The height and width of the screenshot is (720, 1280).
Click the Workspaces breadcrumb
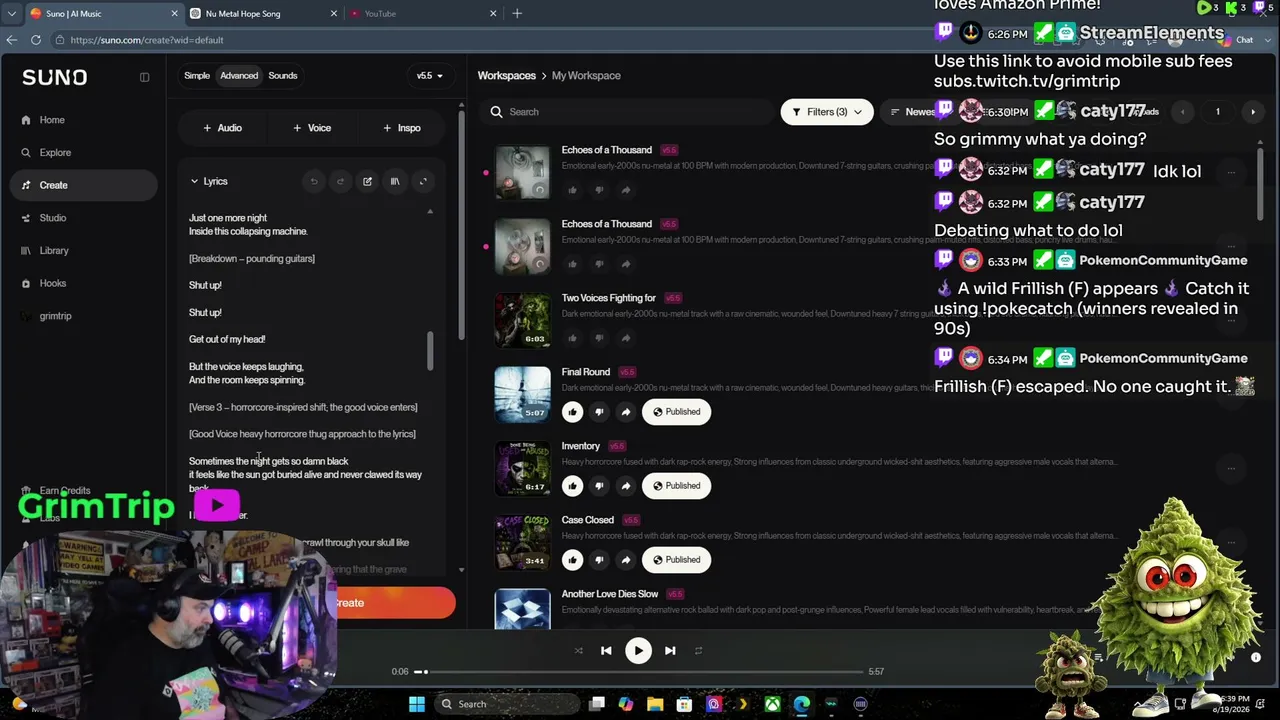(x=507, y=76)
